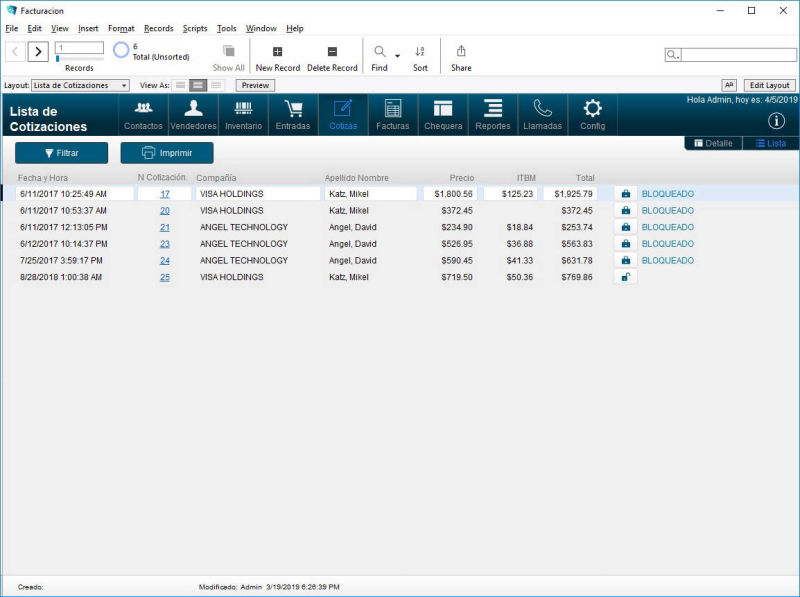Click the Imprimir button

click(167, 153)
